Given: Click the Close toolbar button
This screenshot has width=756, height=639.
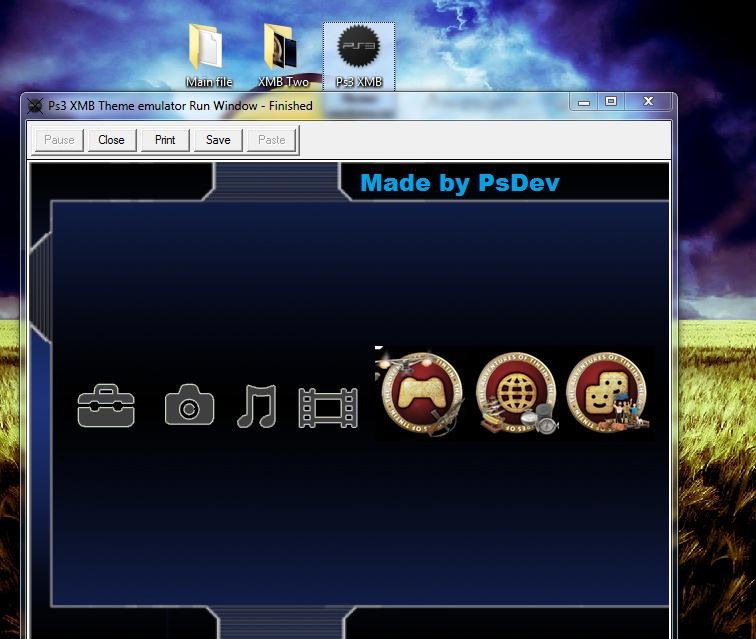Looking at the screenshot, I should click(x=111, y=140).
